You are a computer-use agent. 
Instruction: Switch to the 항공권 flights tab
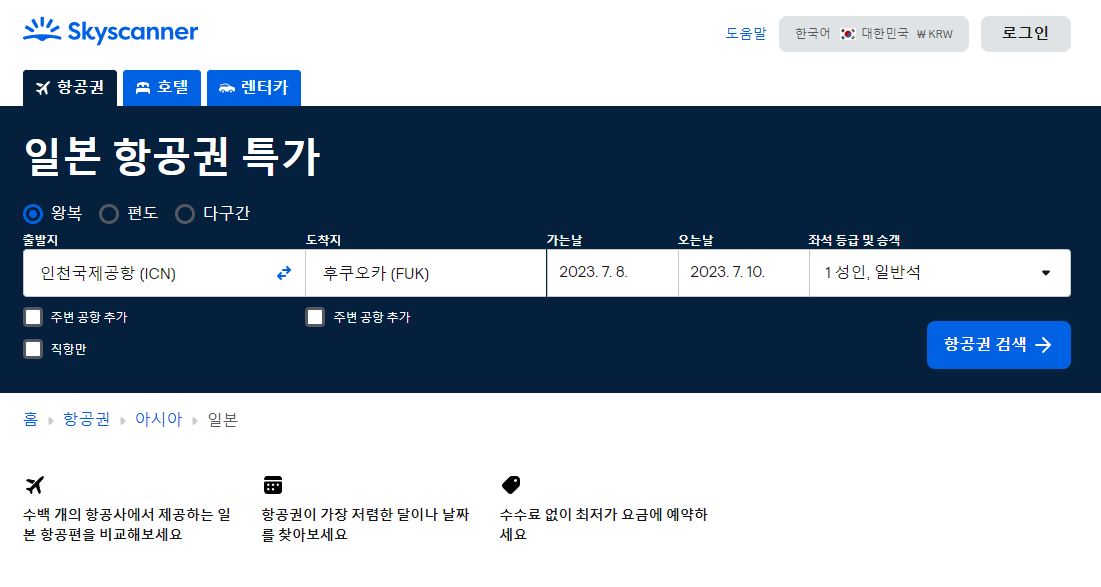click(70, 88)
